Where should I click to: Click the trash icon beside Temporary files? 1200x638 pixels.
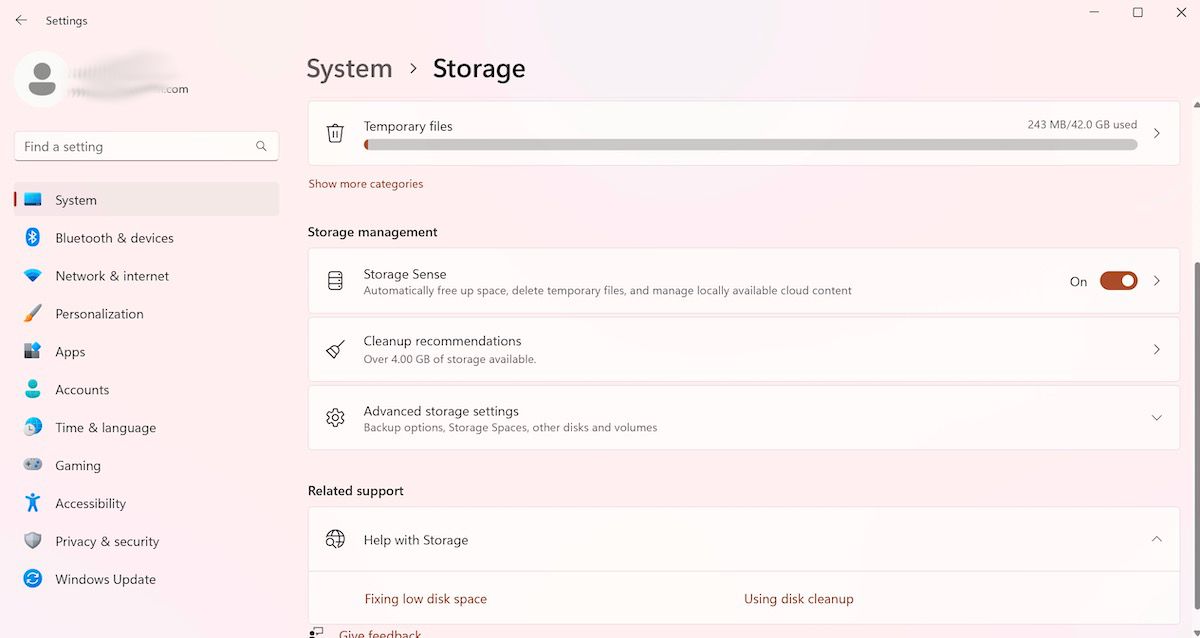click(335, 132)
